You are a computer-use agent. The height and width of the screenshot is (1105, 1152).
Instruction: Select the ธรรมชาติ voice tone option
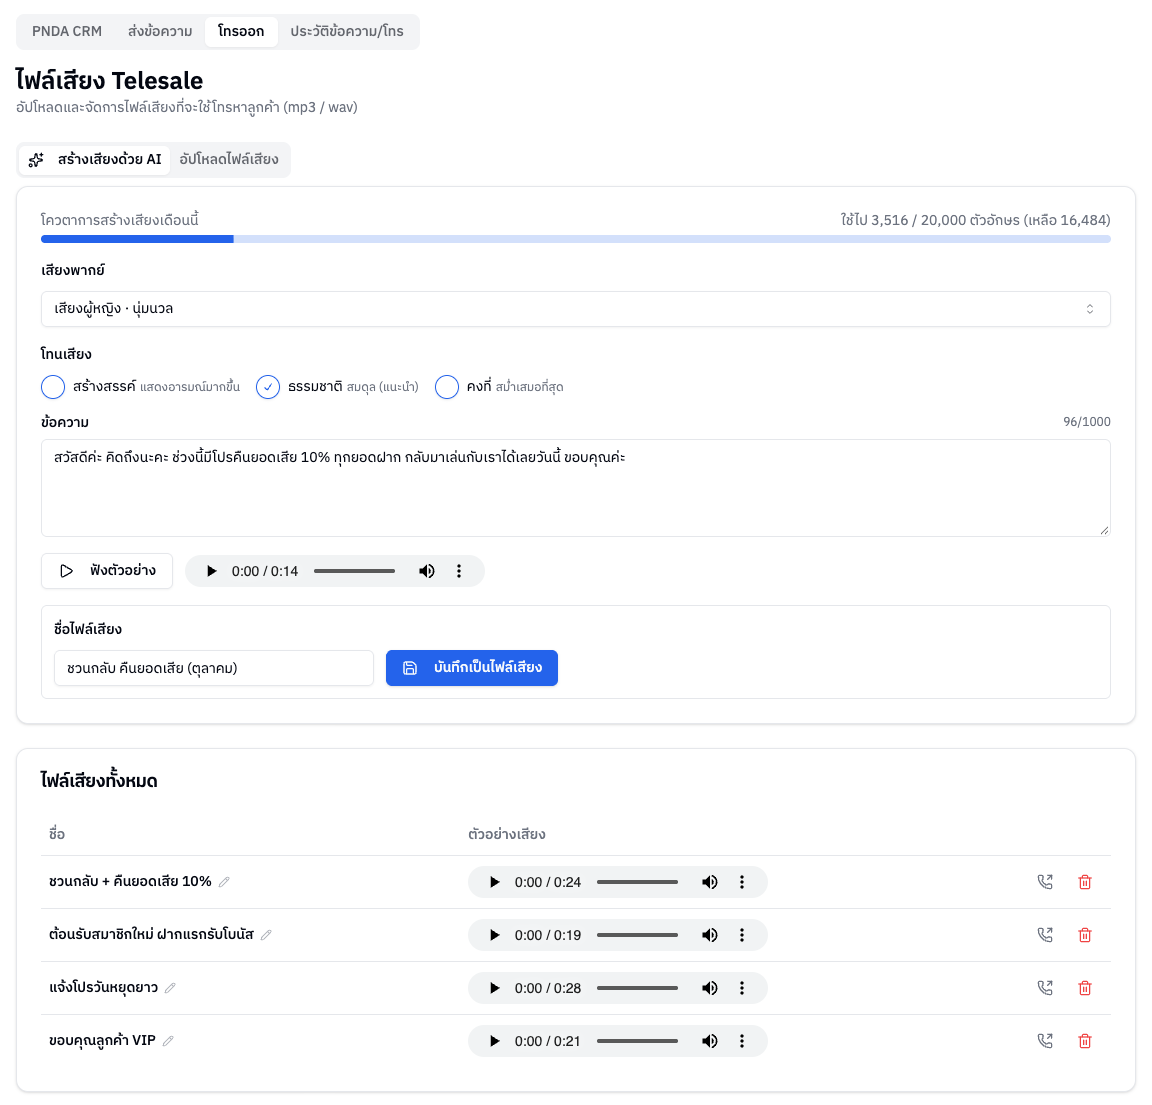coord(268,386)
